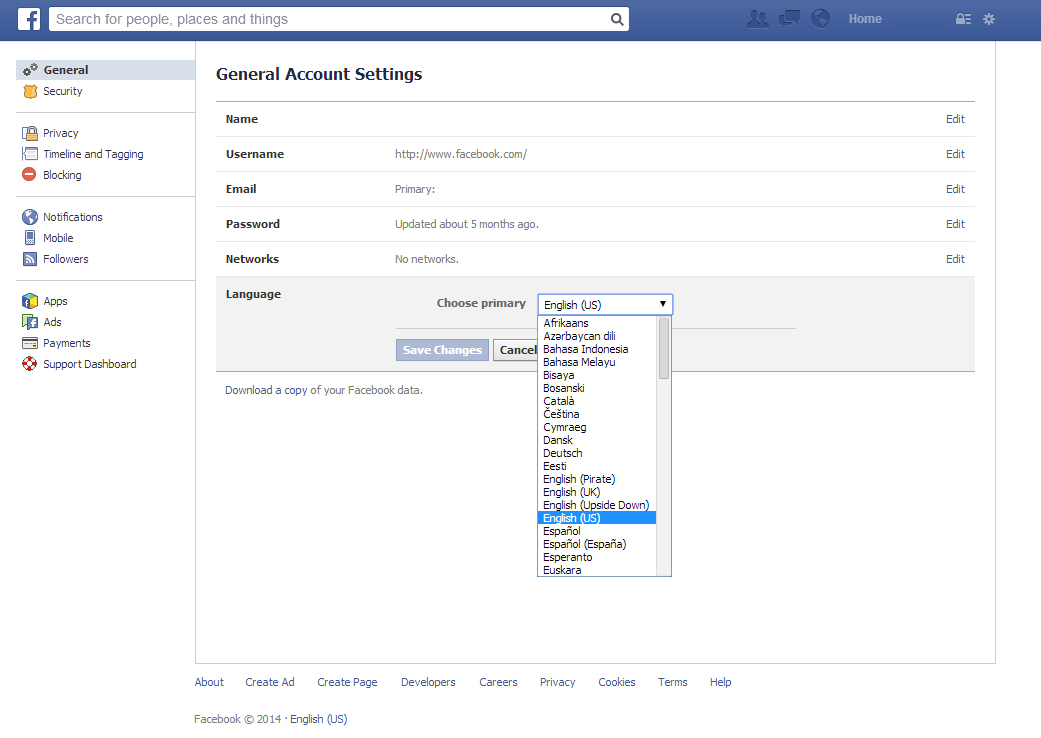
Task: Open the messages icon
Action: point(789,18)
